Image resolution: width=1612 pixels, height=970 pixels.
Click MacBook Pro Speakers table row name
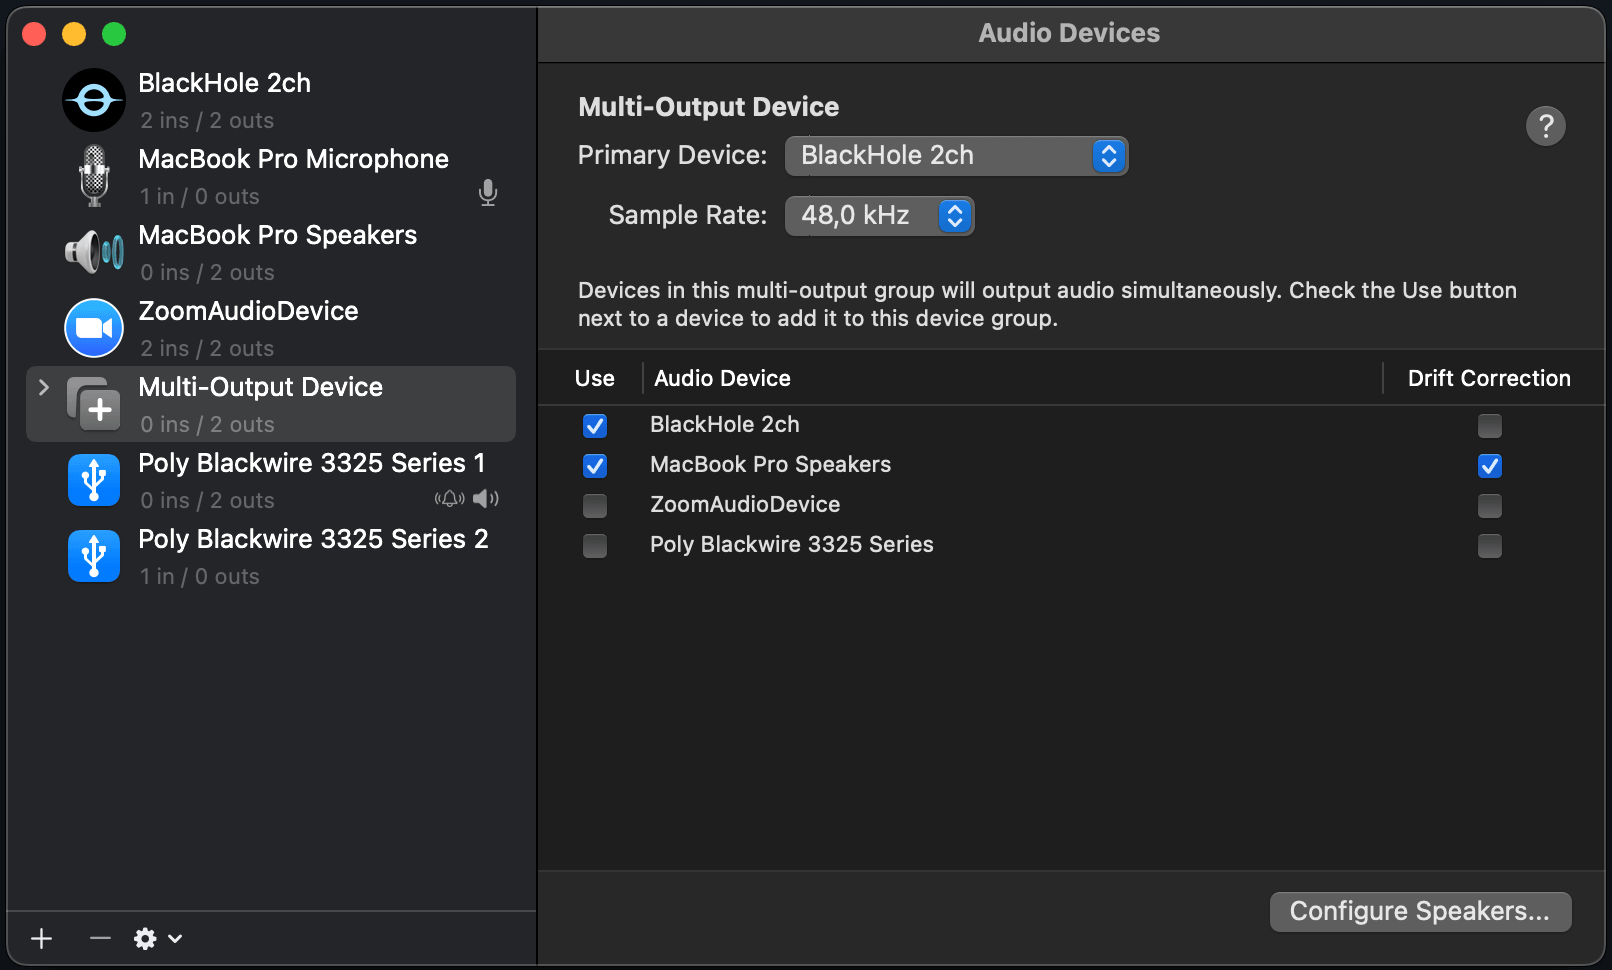tap(770, 465)
